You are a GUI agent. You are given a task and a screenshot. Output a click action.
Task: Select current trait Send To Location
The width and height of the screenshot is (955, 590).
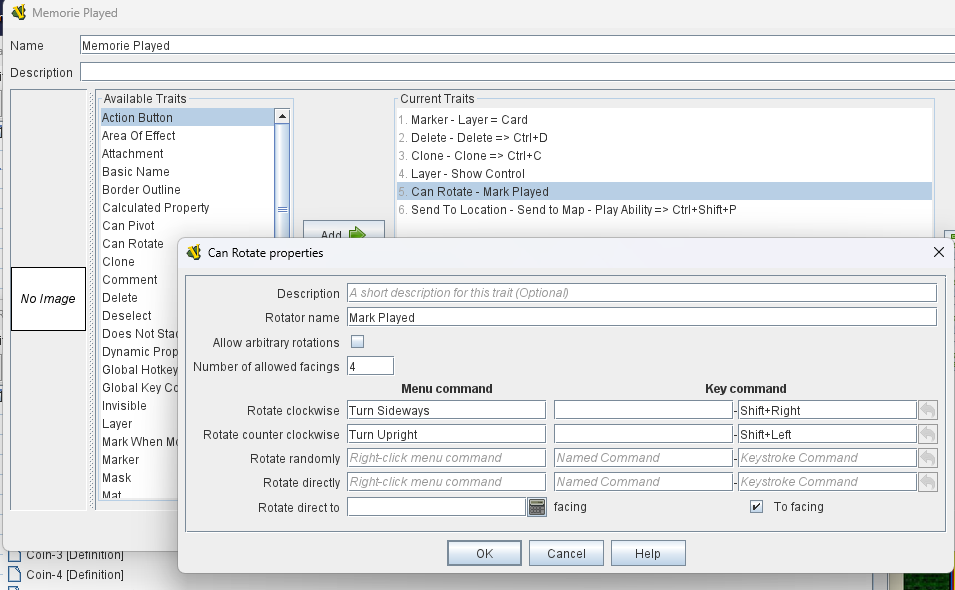[664, 209]
